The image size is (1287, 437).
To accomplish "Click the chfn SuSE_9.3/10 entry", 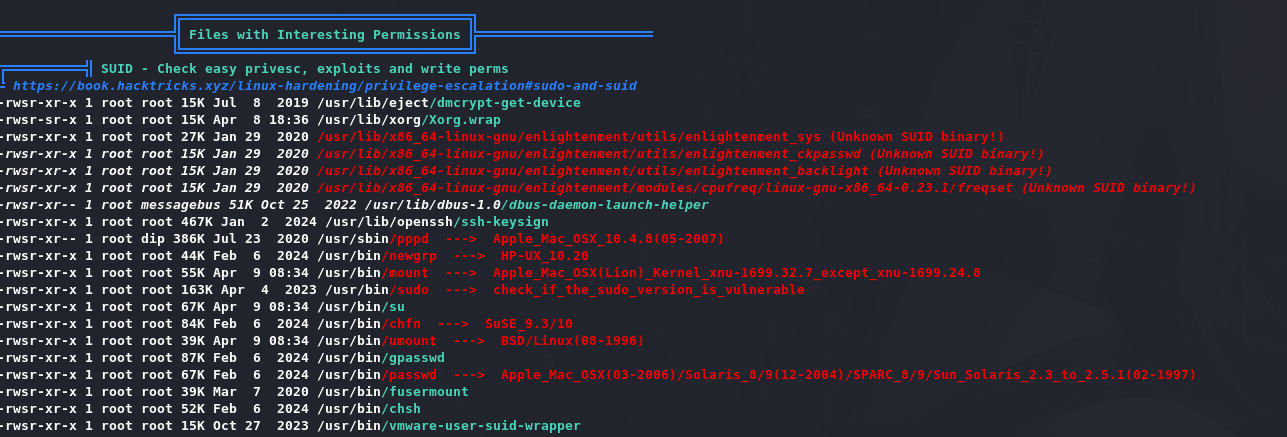I will click(477, 324).
